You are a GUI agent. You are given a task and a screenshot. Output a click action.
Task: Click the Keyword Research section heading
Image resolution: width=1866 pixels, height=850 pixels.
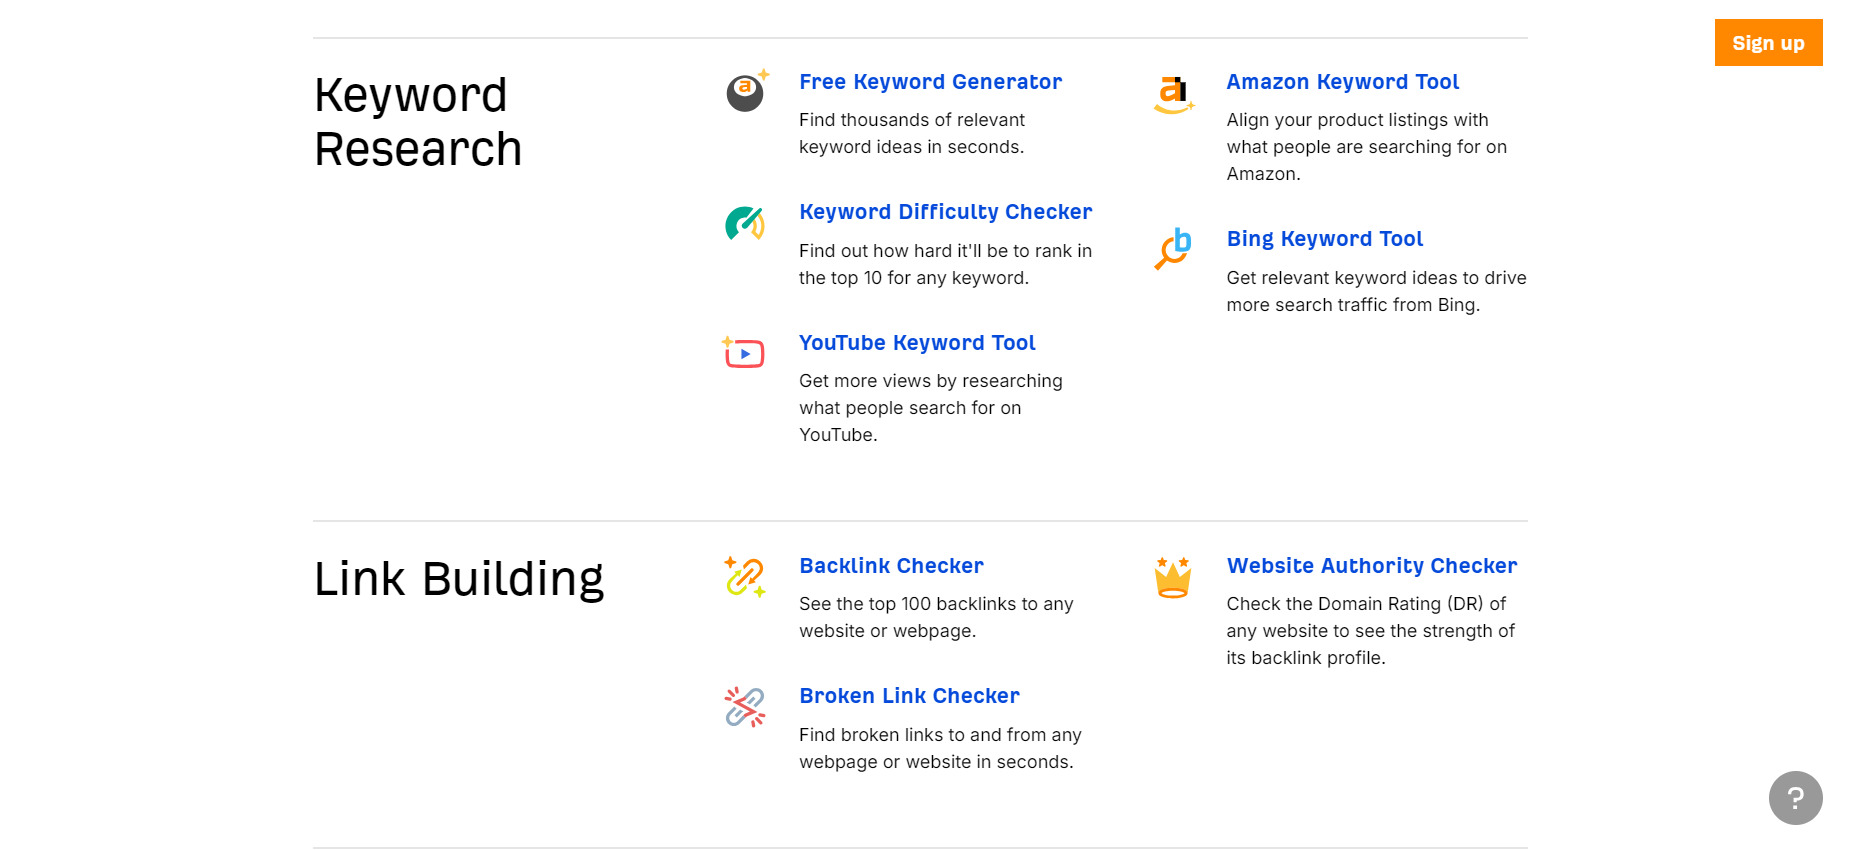click(418, 122)
